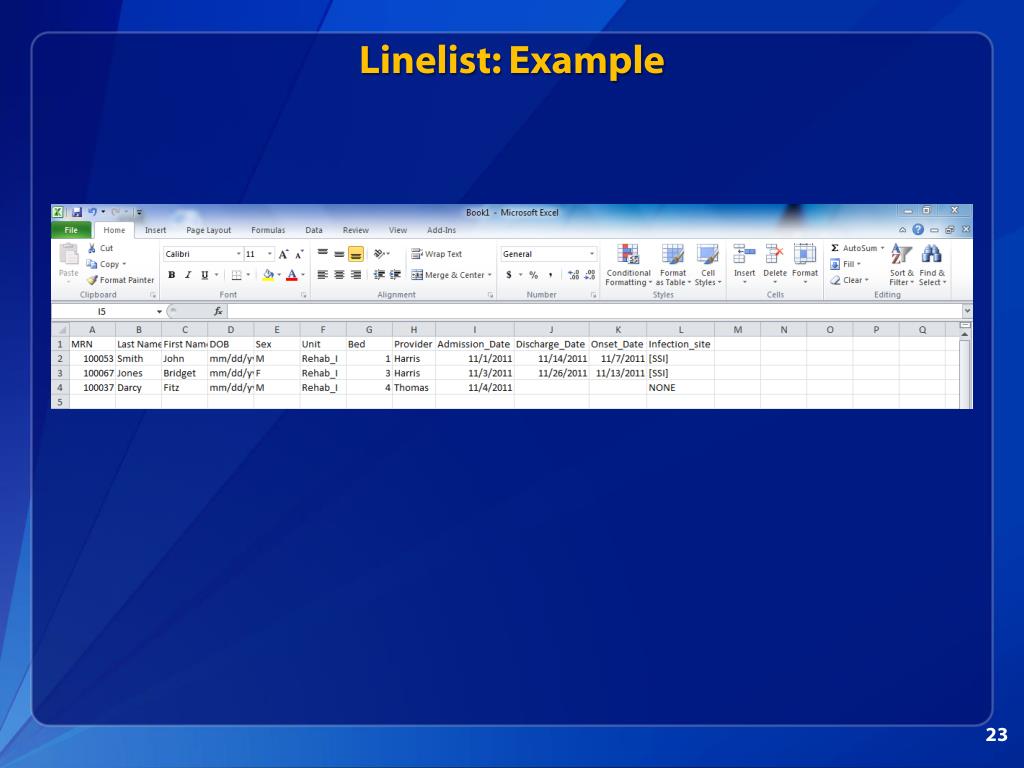1024x768 pixels.
Task: Click Decrease Font Size small A
Action: [299, 254]
